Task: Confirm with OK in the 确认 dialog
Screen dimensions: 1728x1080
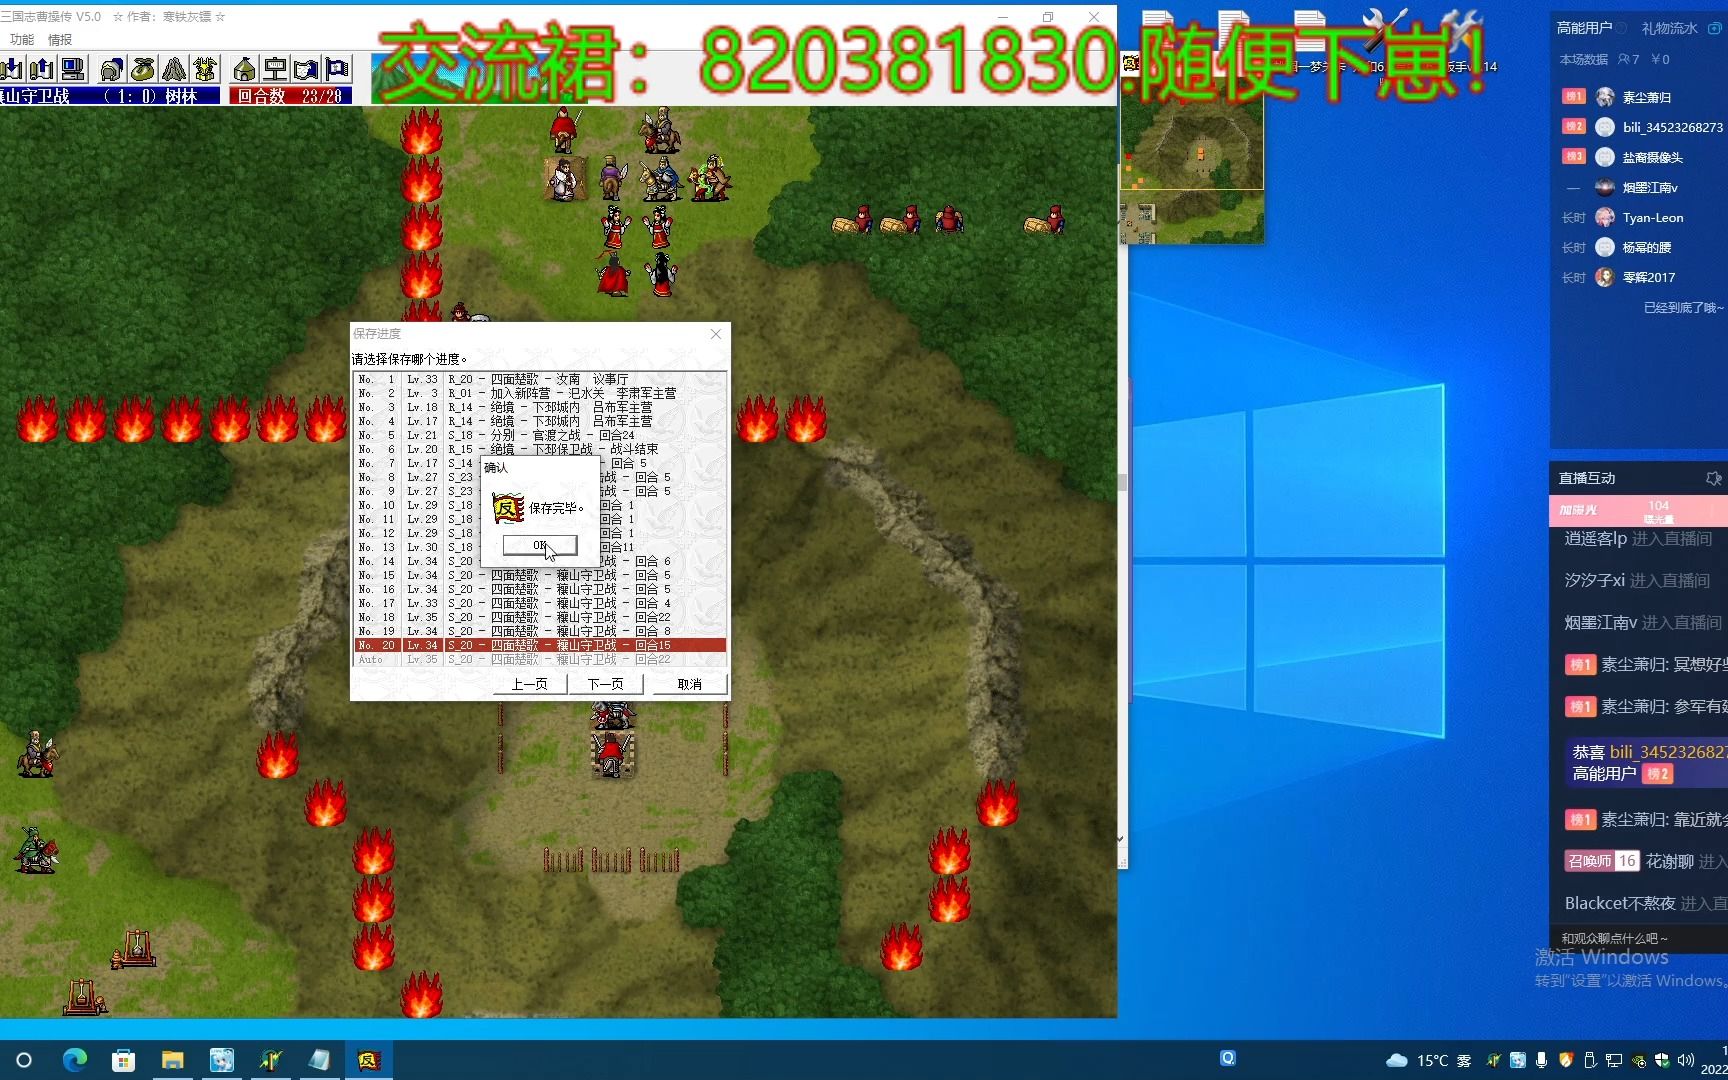Action: tap(540, 545)
